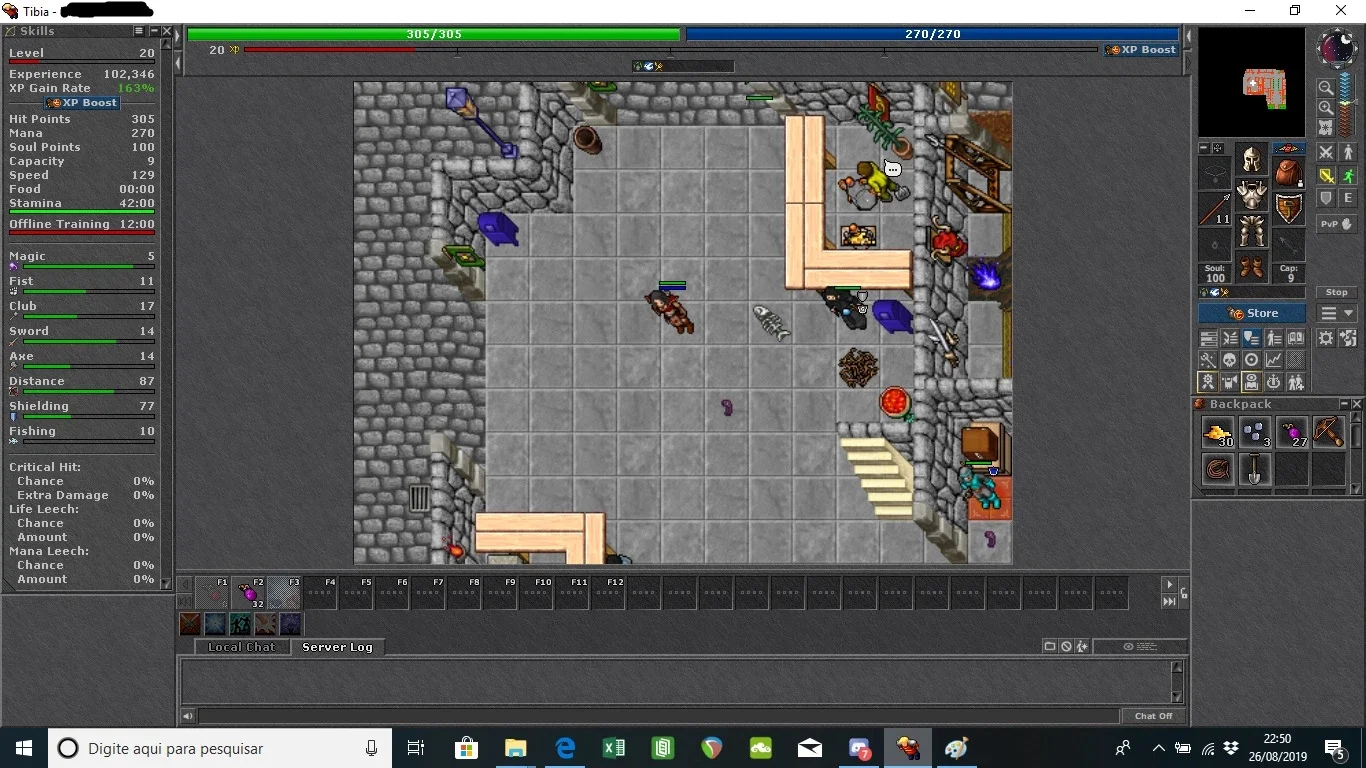1366x768 pixels.
Task: Select the small stones stack in Backpack
Action: [x=1255, y=433]
